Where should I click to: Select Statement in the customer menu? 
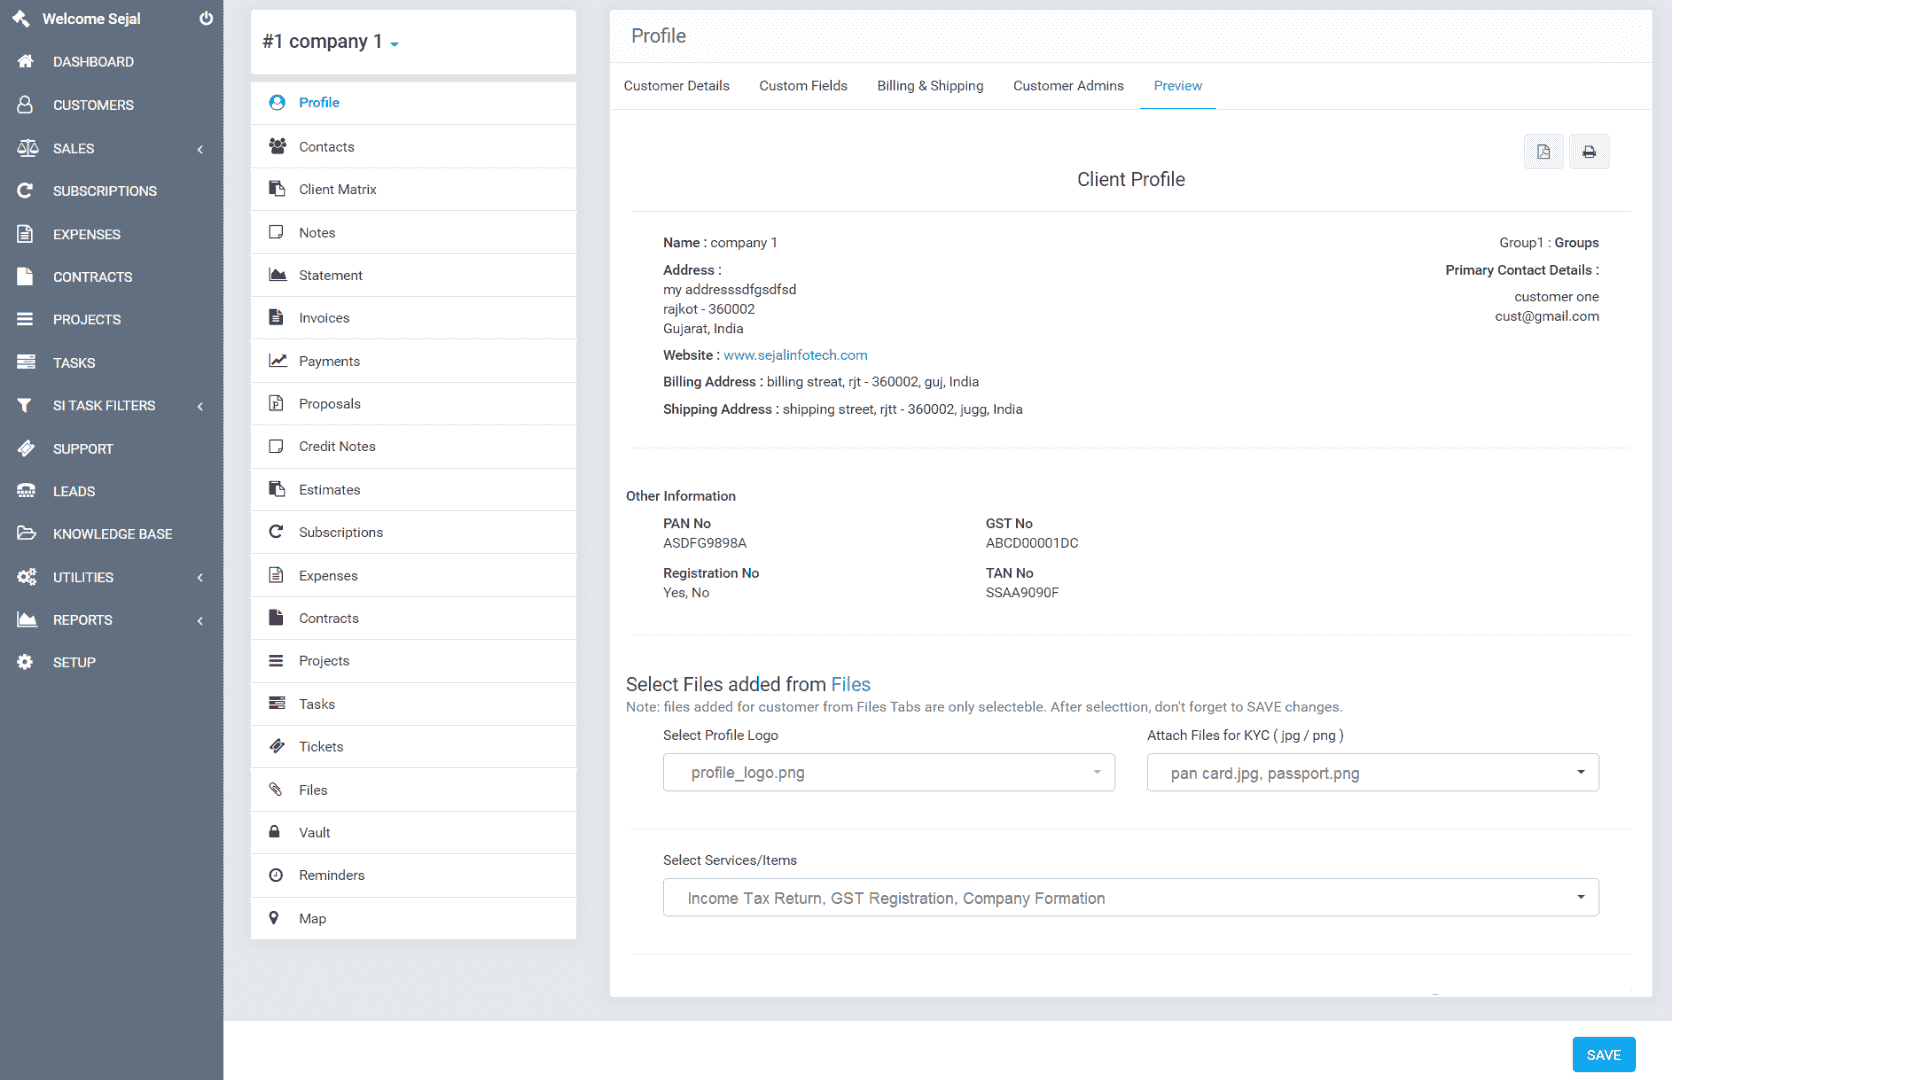330,275
